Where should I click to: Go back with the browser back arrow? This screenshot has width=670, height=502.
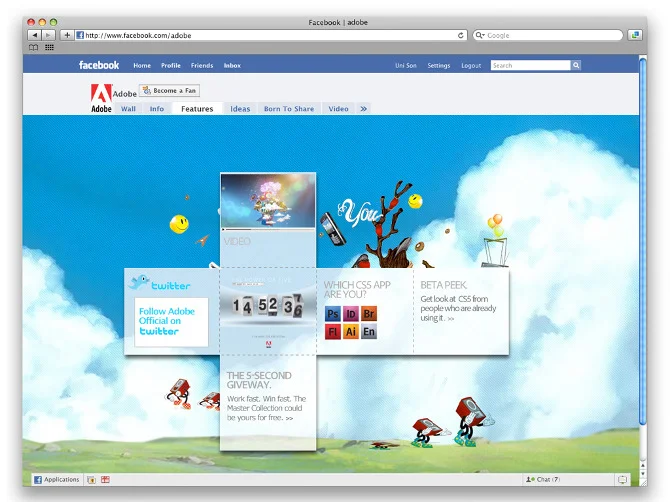(35, 35)
